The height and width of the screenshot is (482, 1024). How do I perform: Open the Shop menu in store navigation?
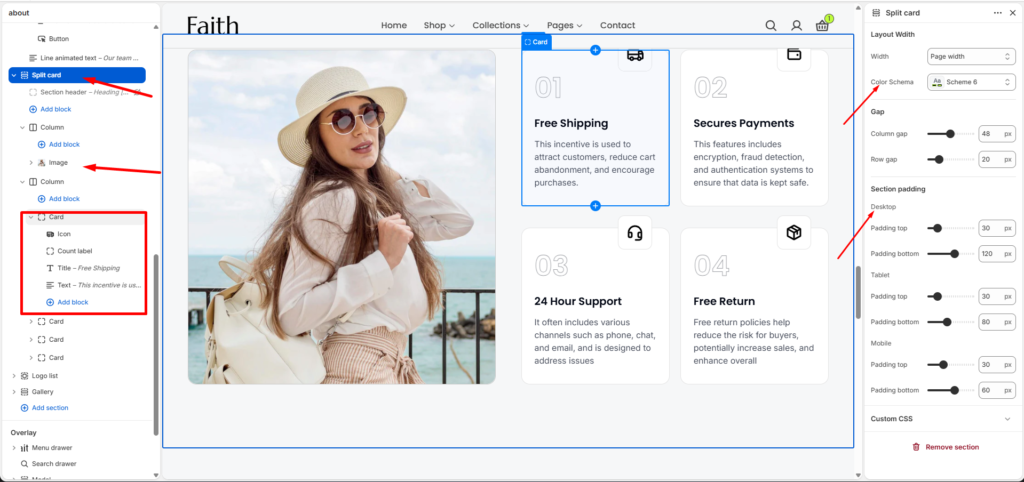click(439, 25)
